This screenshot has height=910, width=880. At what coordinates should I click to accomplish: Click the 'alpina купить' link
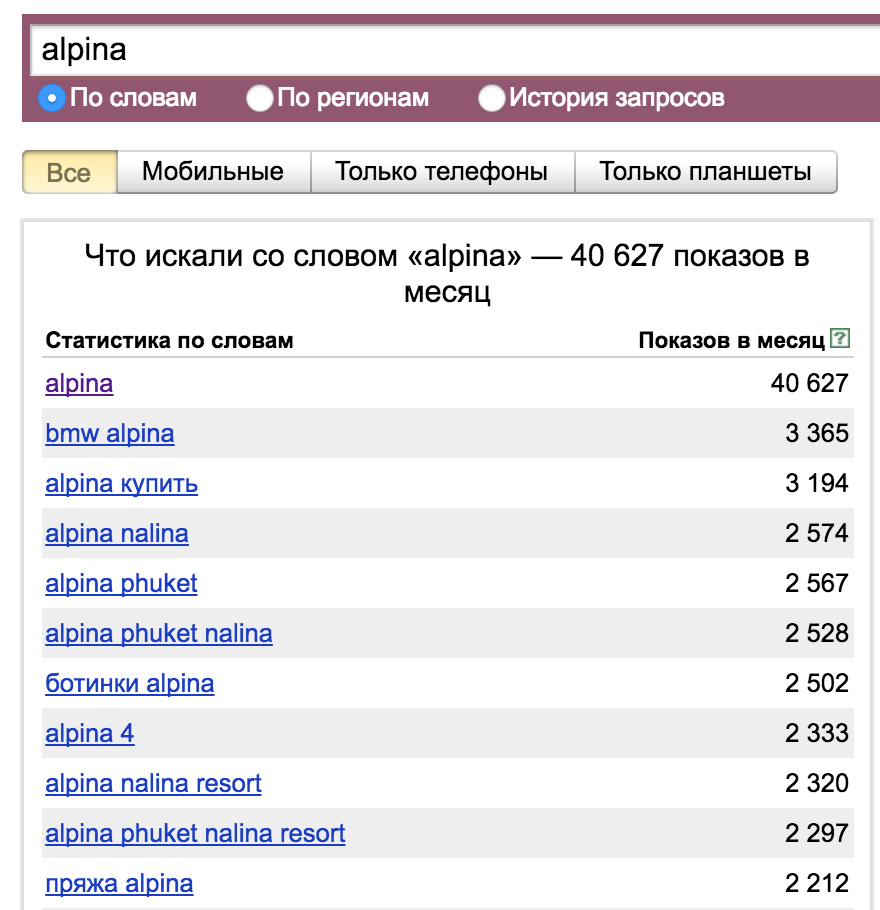pos(122,484)
